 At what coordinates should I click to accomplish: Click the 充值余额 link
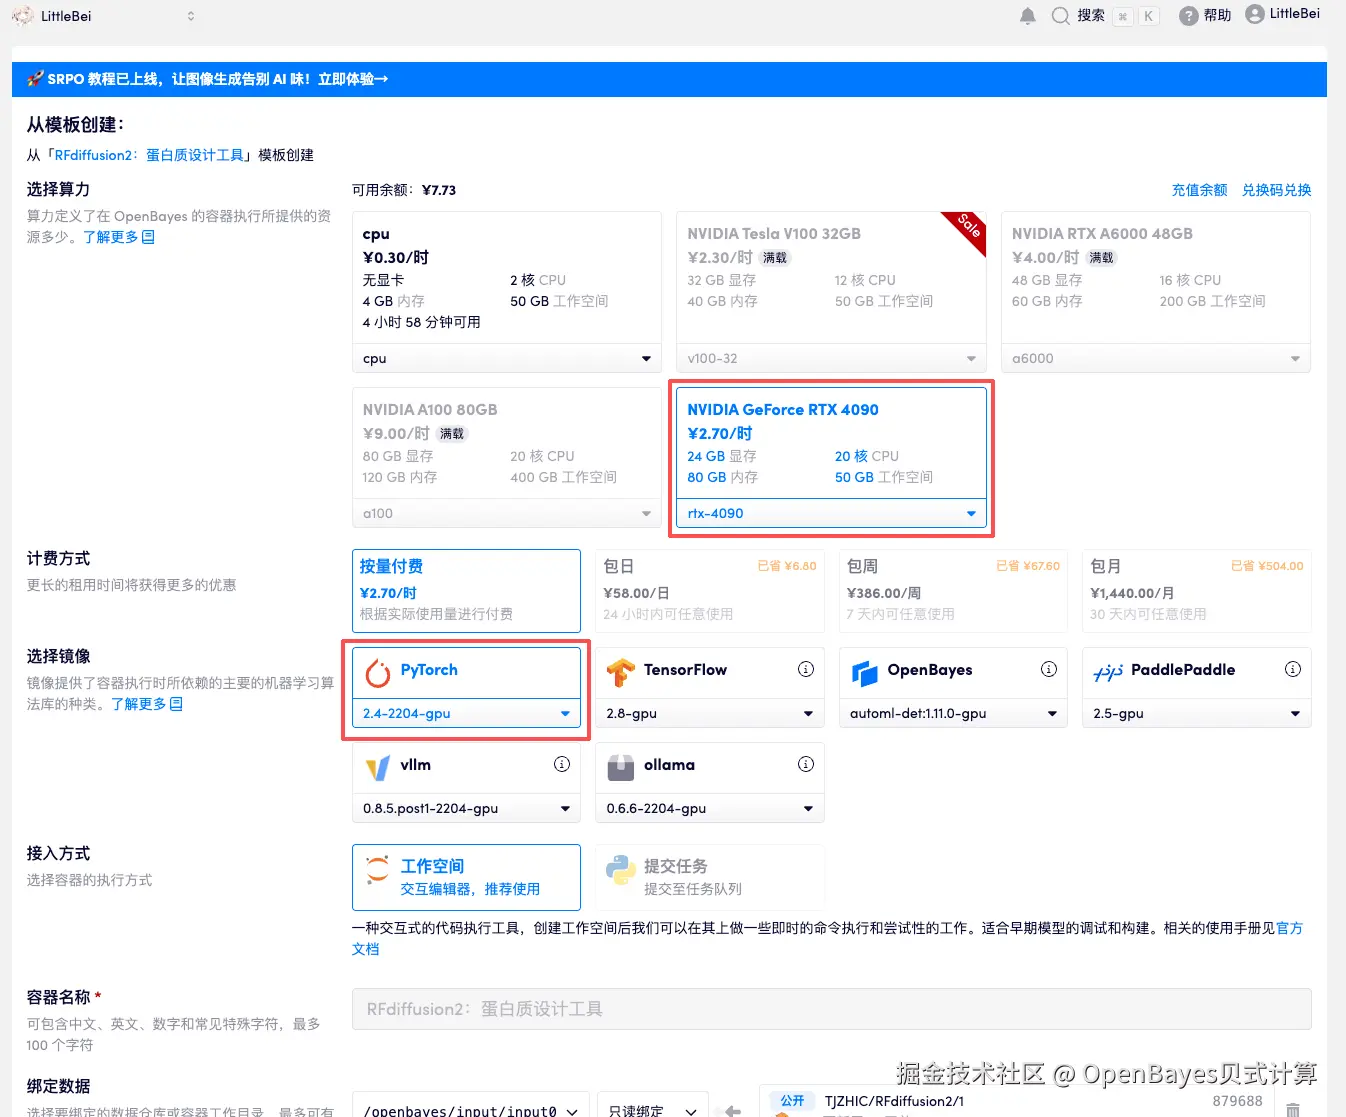coord(1199,189)
